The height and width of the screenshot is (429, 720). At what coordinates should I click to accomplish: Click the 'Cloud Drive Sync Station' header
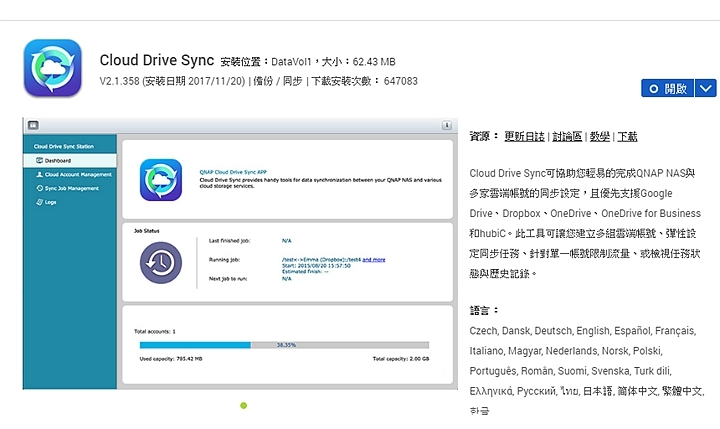64,147
